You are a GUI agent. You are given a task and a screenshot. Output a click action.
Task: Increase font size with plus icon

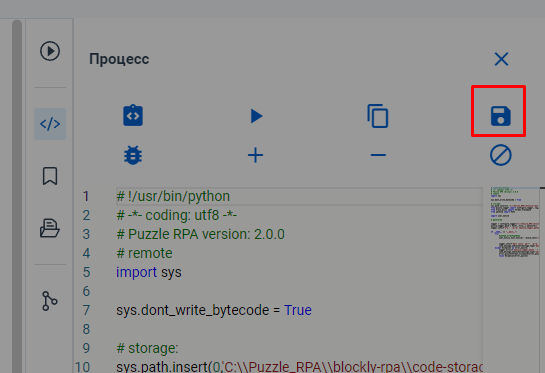255,155
